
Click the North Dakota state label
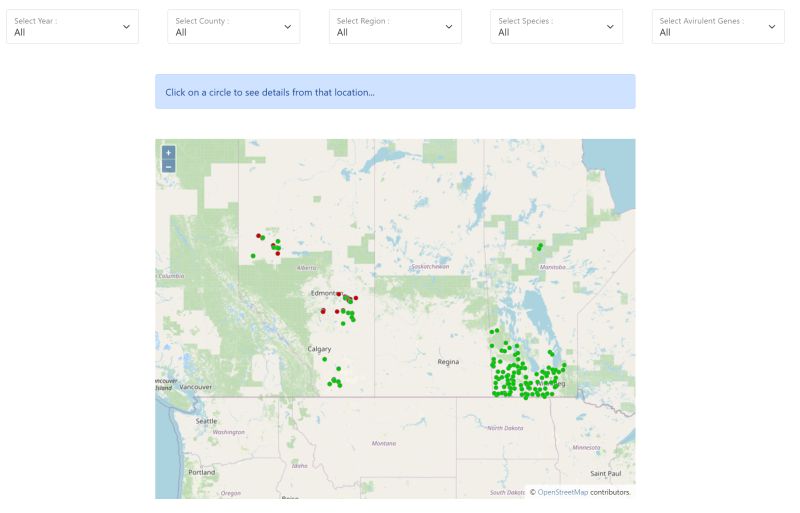505,428
